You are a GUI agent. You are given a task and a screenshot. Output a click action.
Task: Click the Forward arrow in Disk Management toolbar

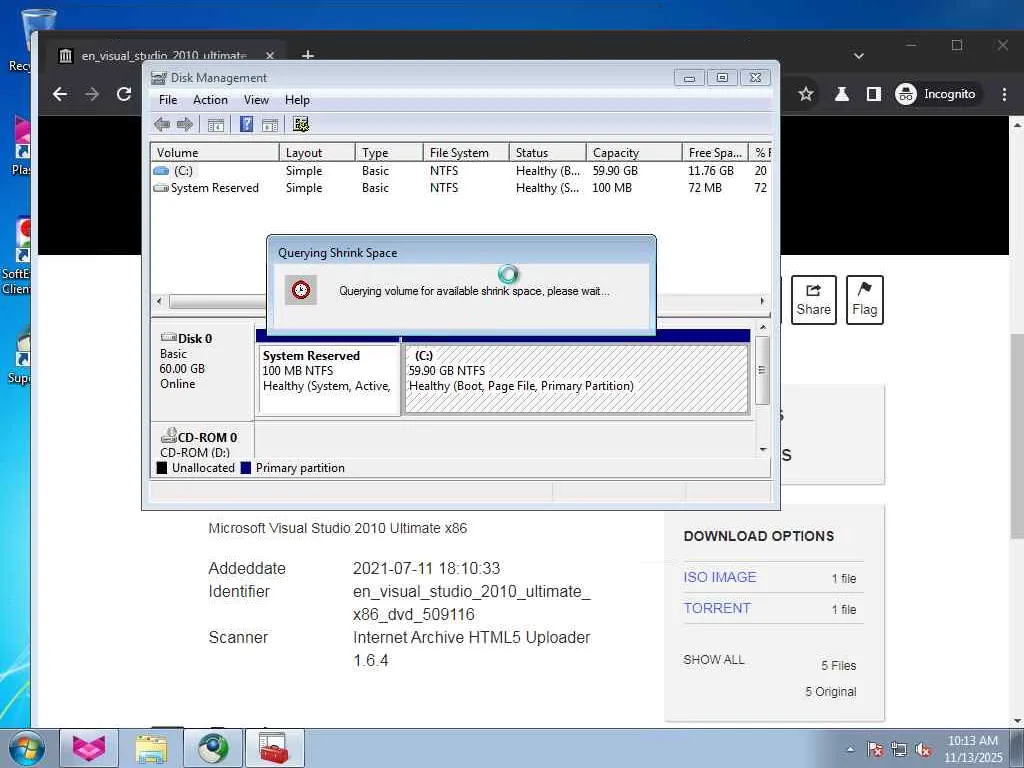click(185, 124)
